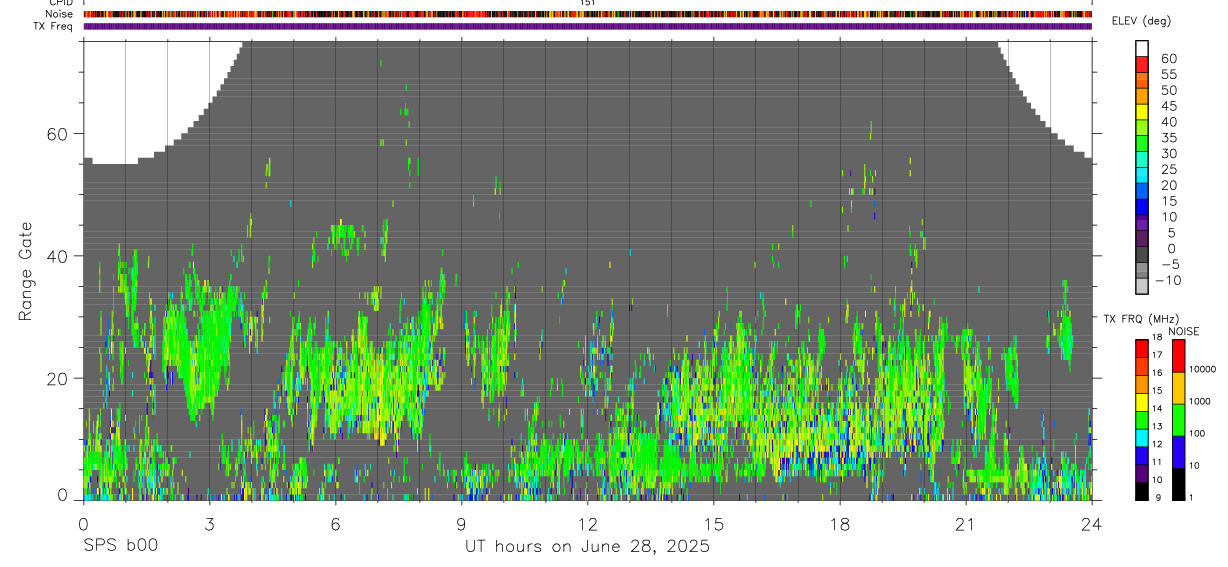Click the green 13-14 MHz swatch in TX FRQ legend
Screen dimensions: 1228x567
tap(1142, 419)
